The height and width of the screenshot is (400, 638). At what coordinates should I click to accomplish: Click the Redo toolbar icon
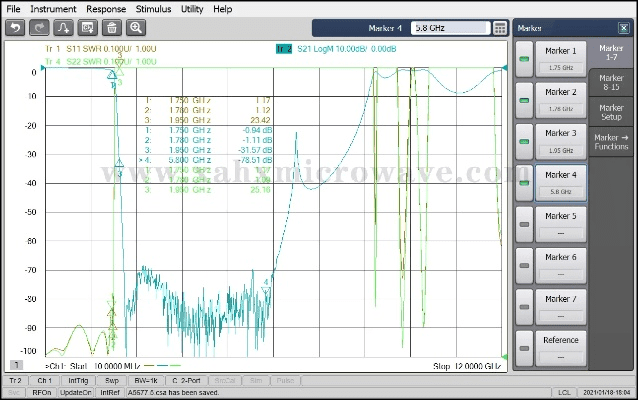(39, 28)
